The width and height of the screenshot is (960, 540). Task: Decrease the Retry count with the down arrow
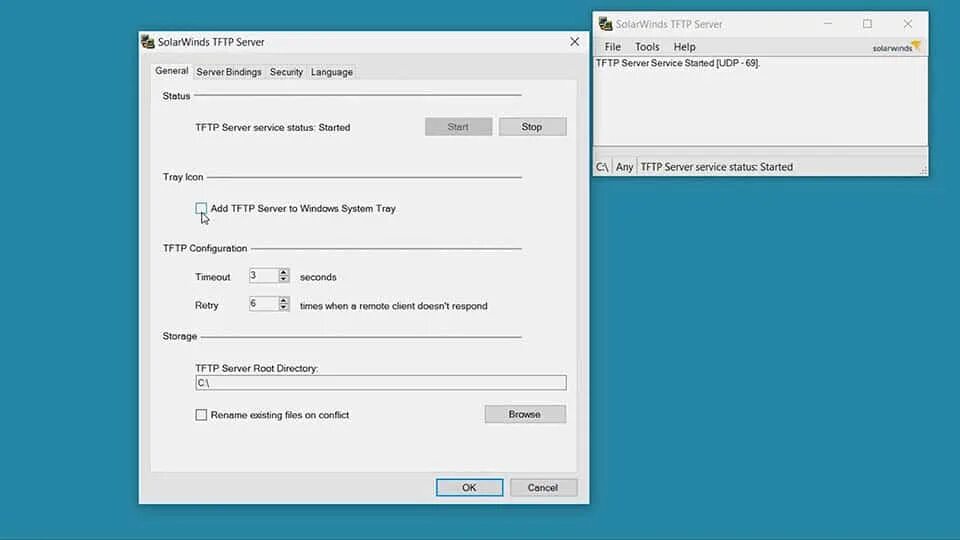tap(283, 307)
